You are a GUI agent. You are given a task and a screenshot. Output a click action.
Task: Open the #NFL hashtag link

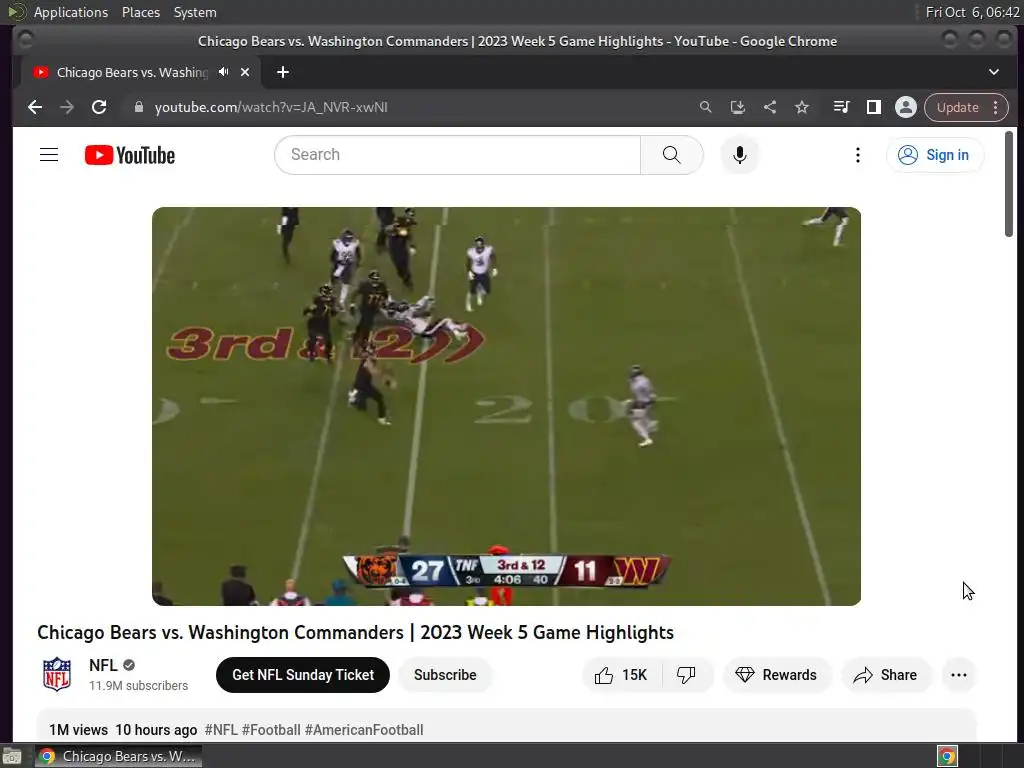pyautogui.click(x=221, y=729)
